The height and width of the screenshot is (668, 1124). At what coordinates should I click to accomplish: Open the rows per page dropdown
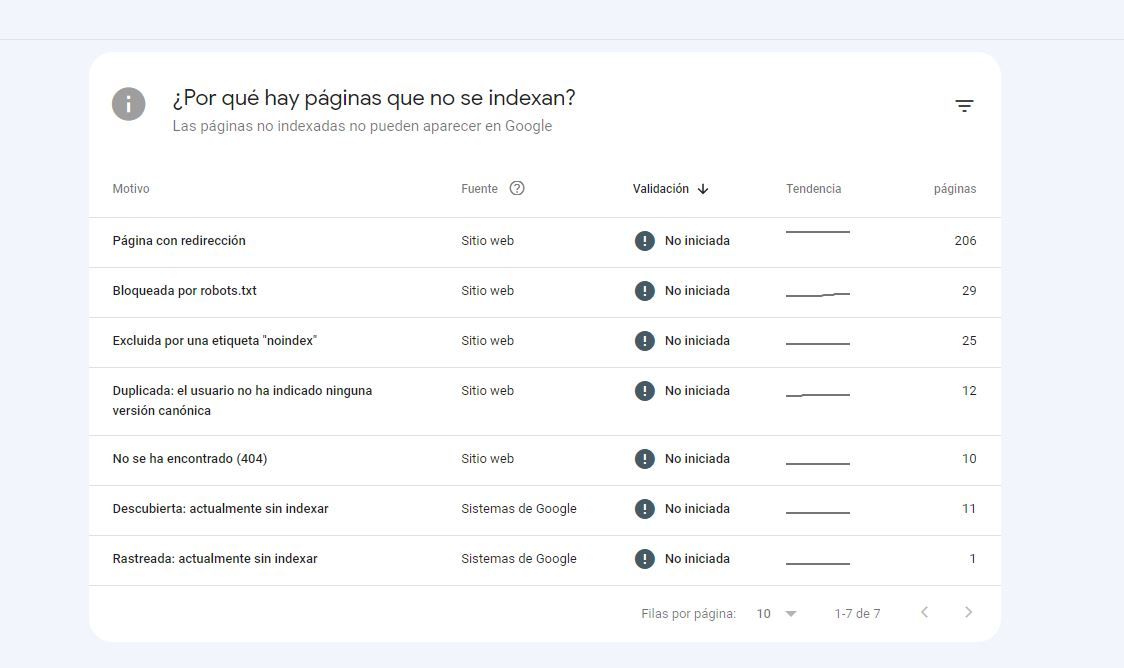776,614
